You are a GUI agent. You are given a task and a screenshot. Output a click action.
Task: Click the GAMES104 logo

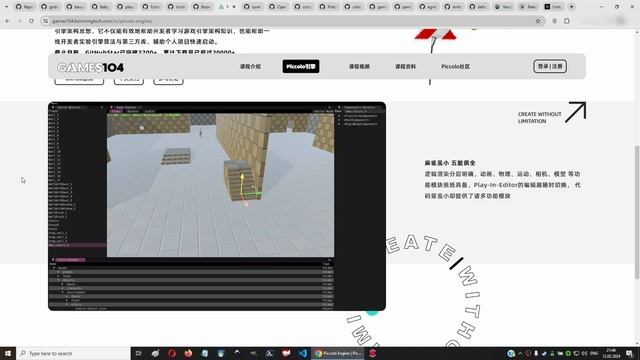coord(90,67)
